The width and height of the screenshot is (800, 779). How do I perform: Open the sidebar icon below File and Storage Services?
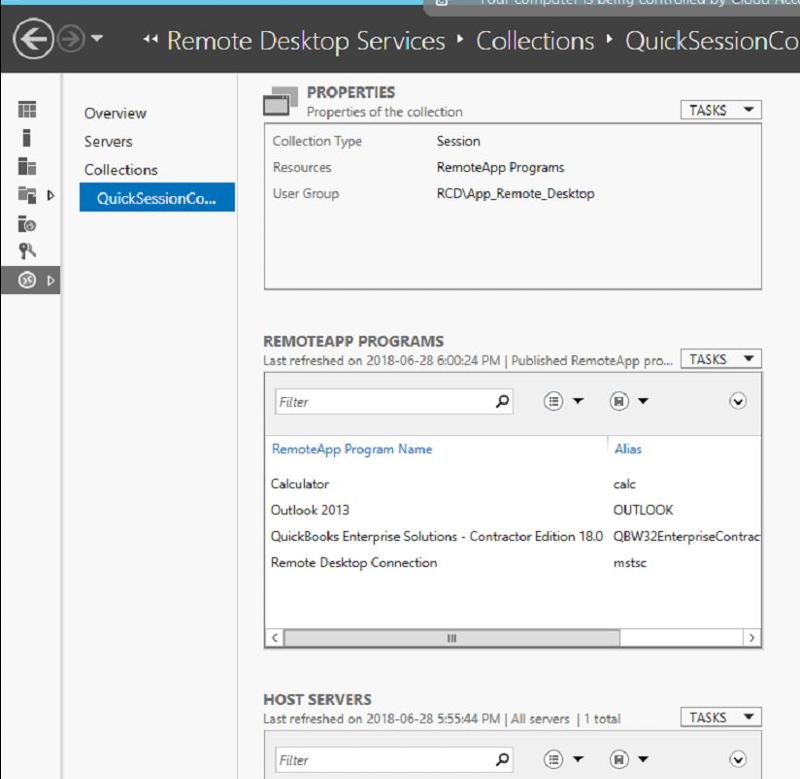pos(27,223)
